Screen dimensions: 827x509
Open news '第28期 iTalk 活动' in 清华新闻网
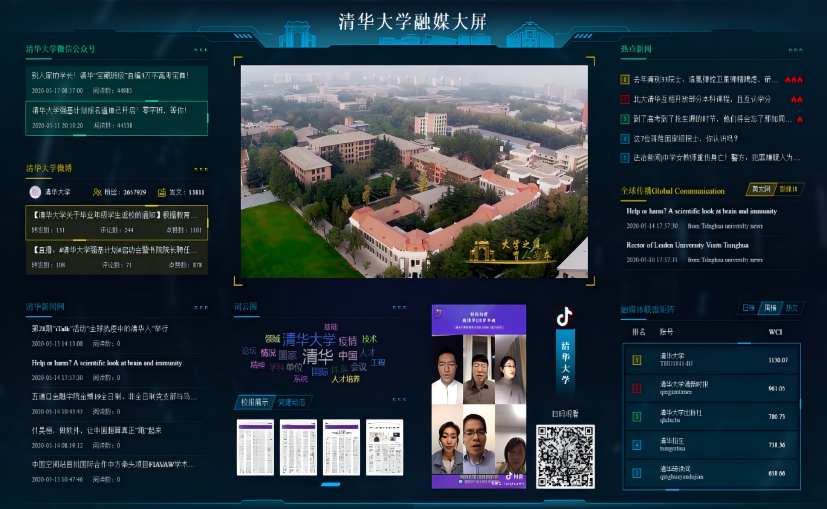(x=117, y=335)
